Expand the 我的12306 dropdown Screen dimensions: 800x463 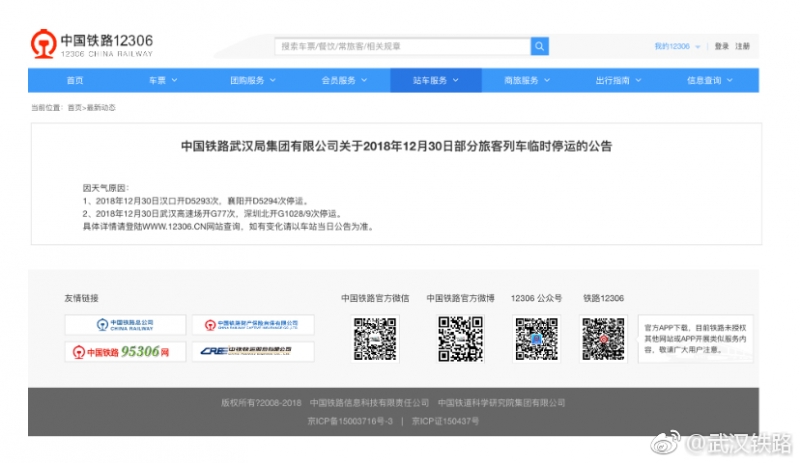coord(677,46)
